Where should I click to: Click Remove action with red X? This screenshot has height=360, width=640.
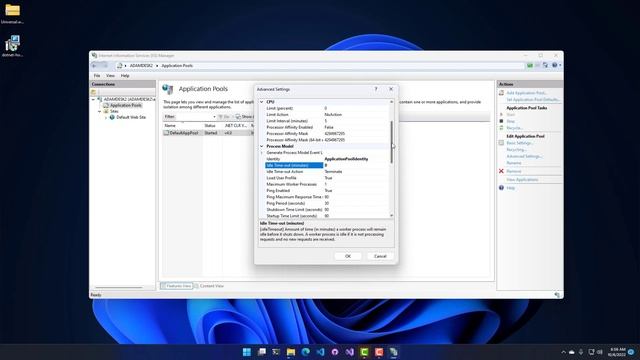point(513,171)
